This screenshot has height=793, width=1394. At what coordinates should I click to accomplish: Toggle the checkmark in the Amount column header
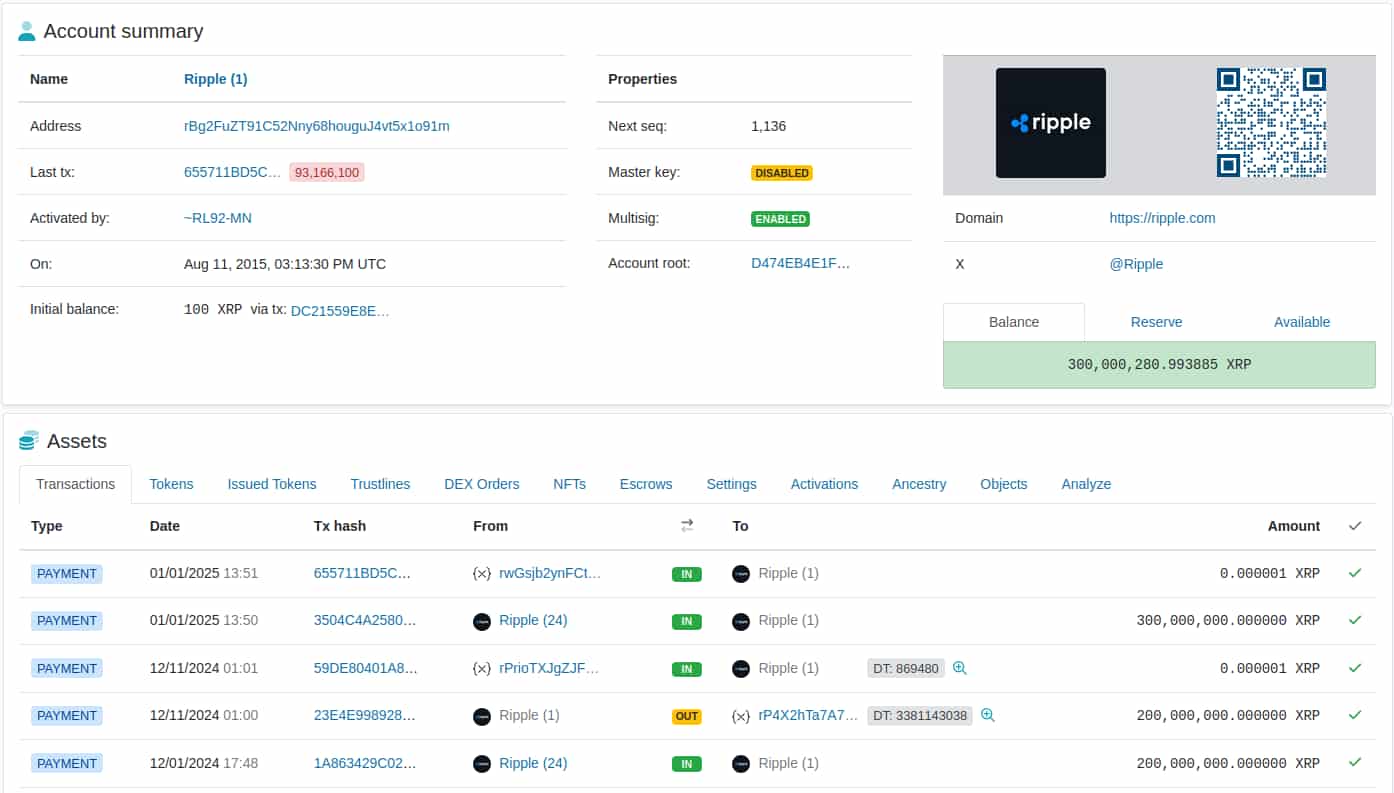tap(1355, 525)
